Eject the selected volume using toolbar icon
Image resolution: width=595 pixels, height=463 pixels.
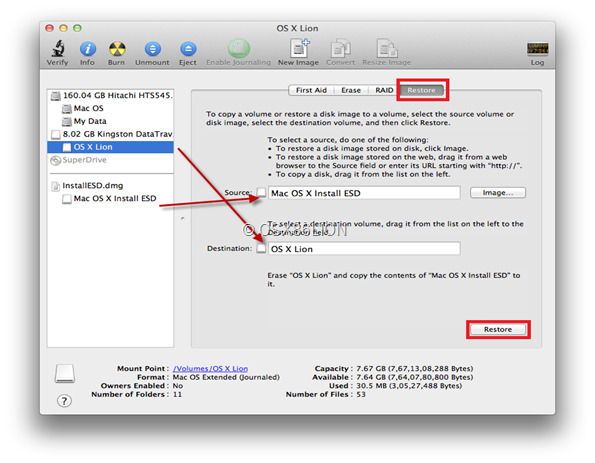pyautogui.click(x=188, y=49)
